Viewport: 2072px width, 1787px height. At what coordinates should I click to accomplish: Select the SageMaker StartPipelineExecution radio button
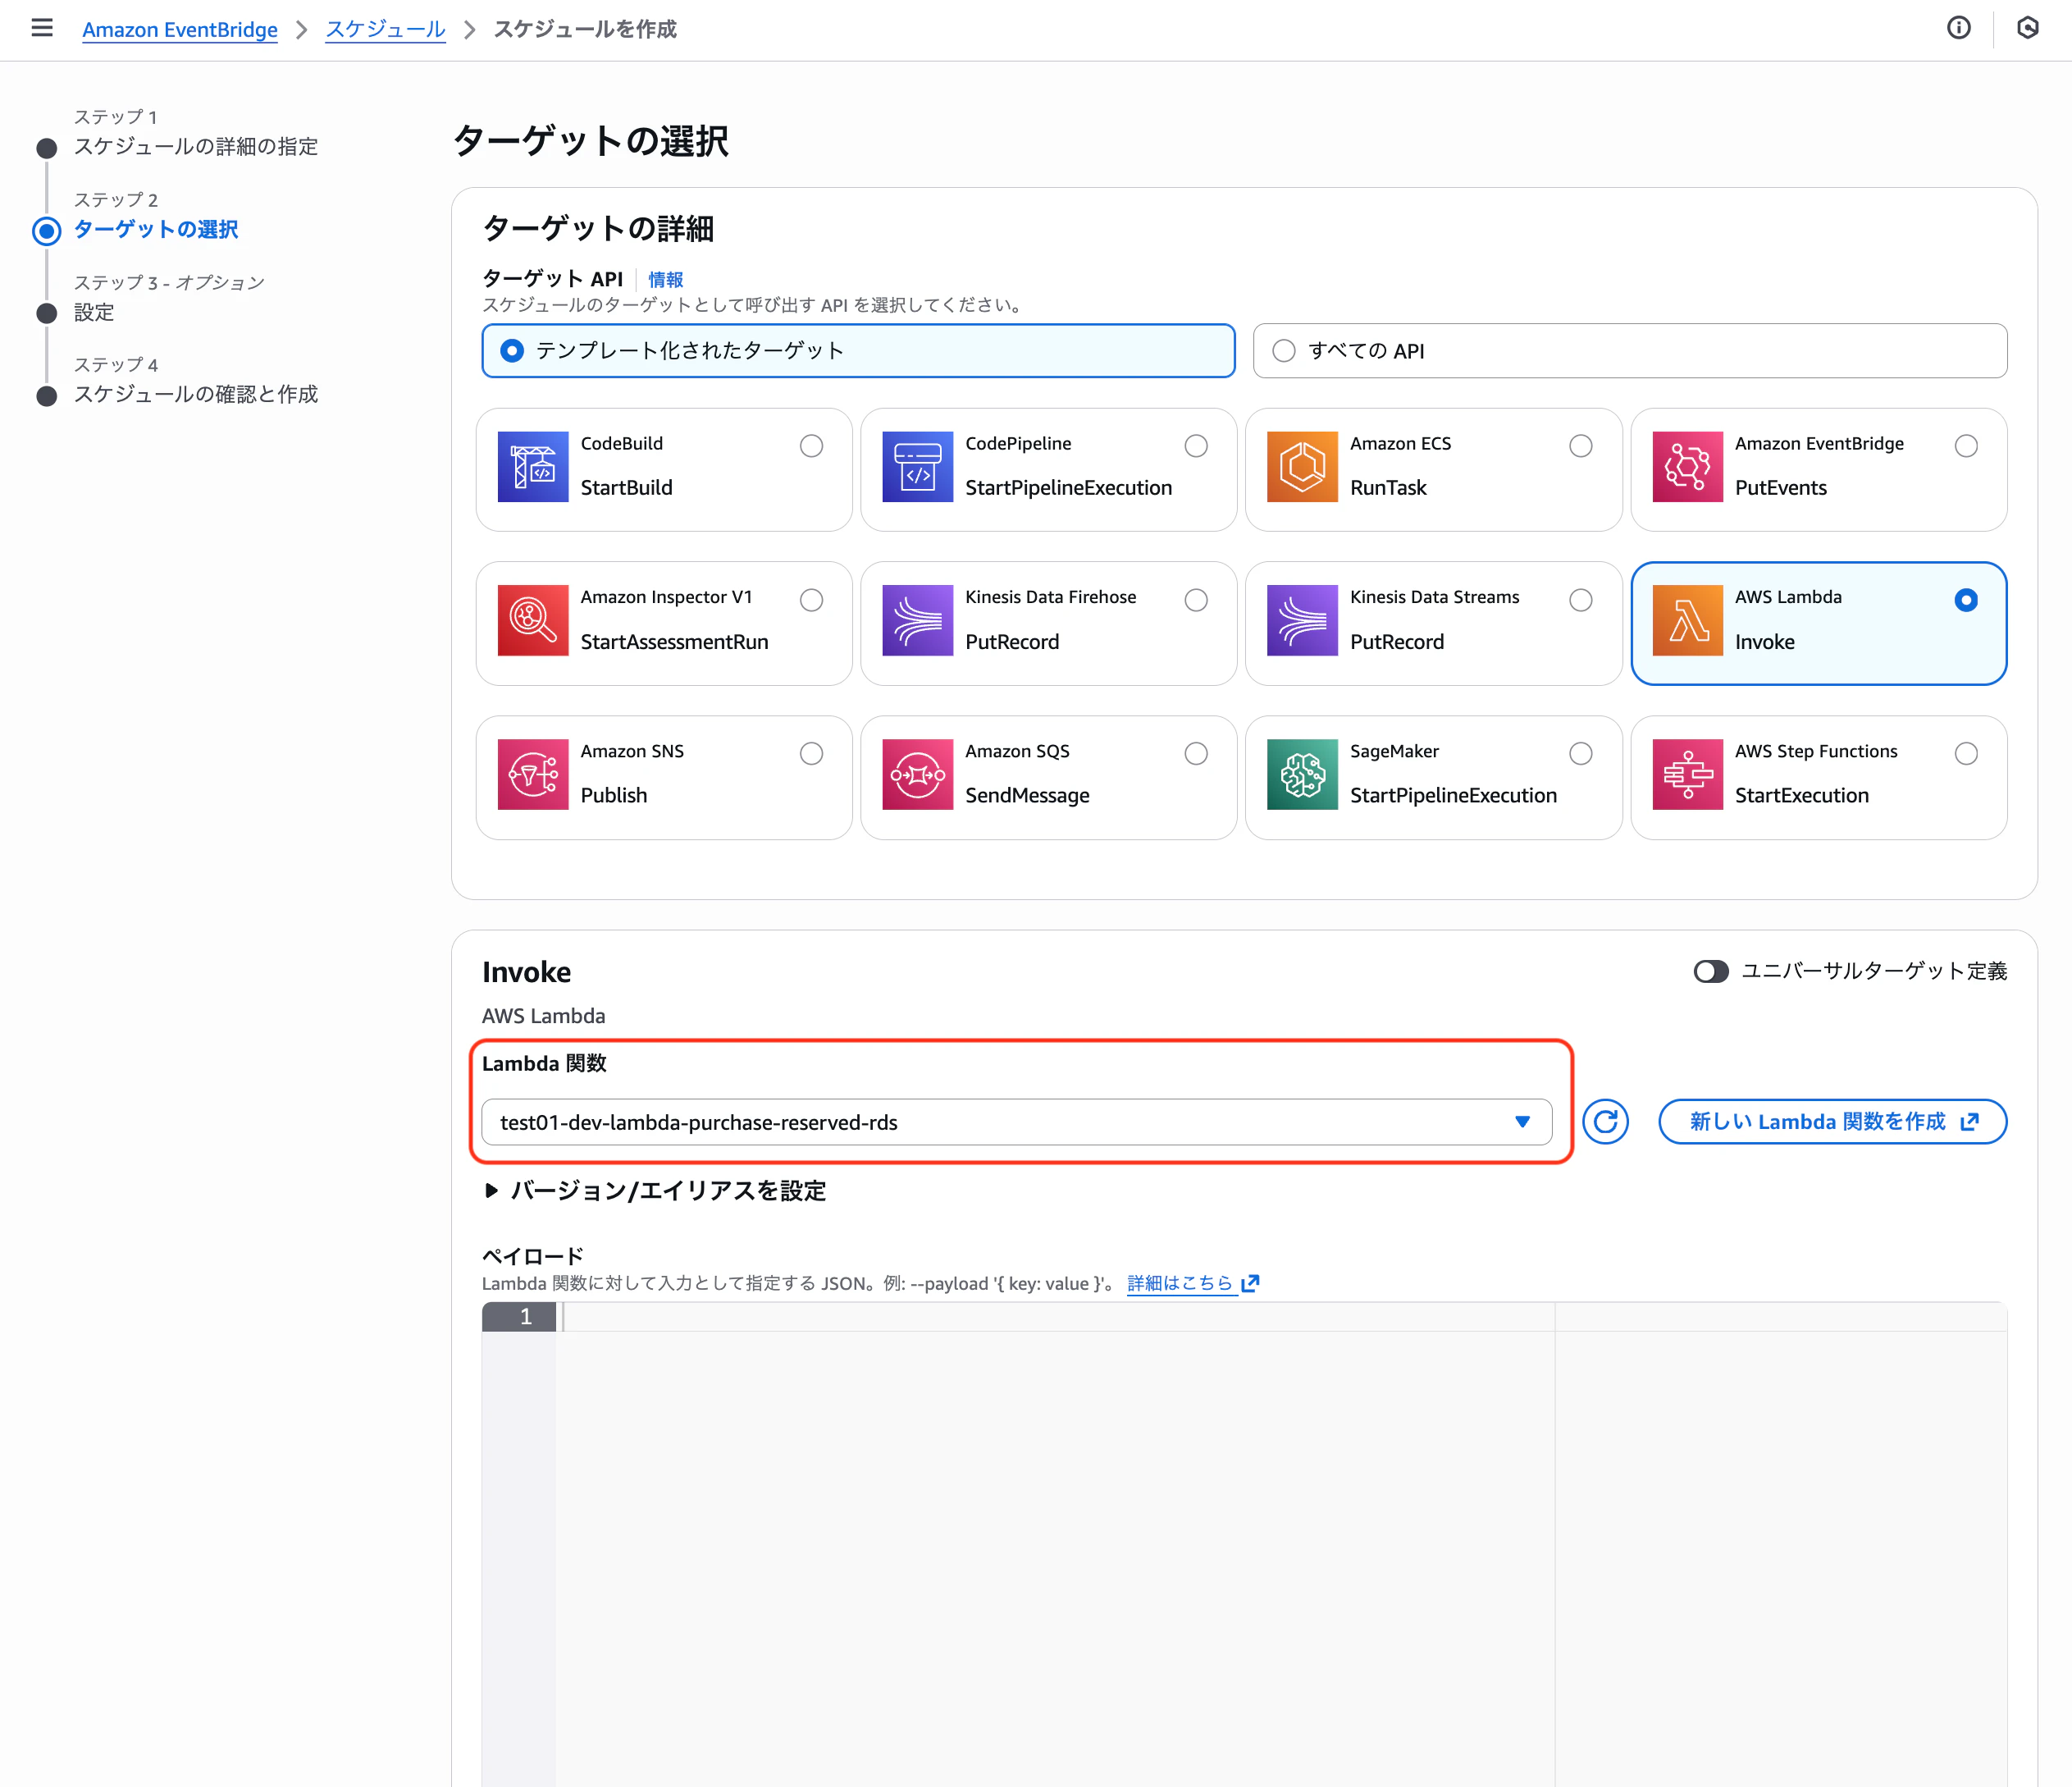click(x=1581, y=753)
